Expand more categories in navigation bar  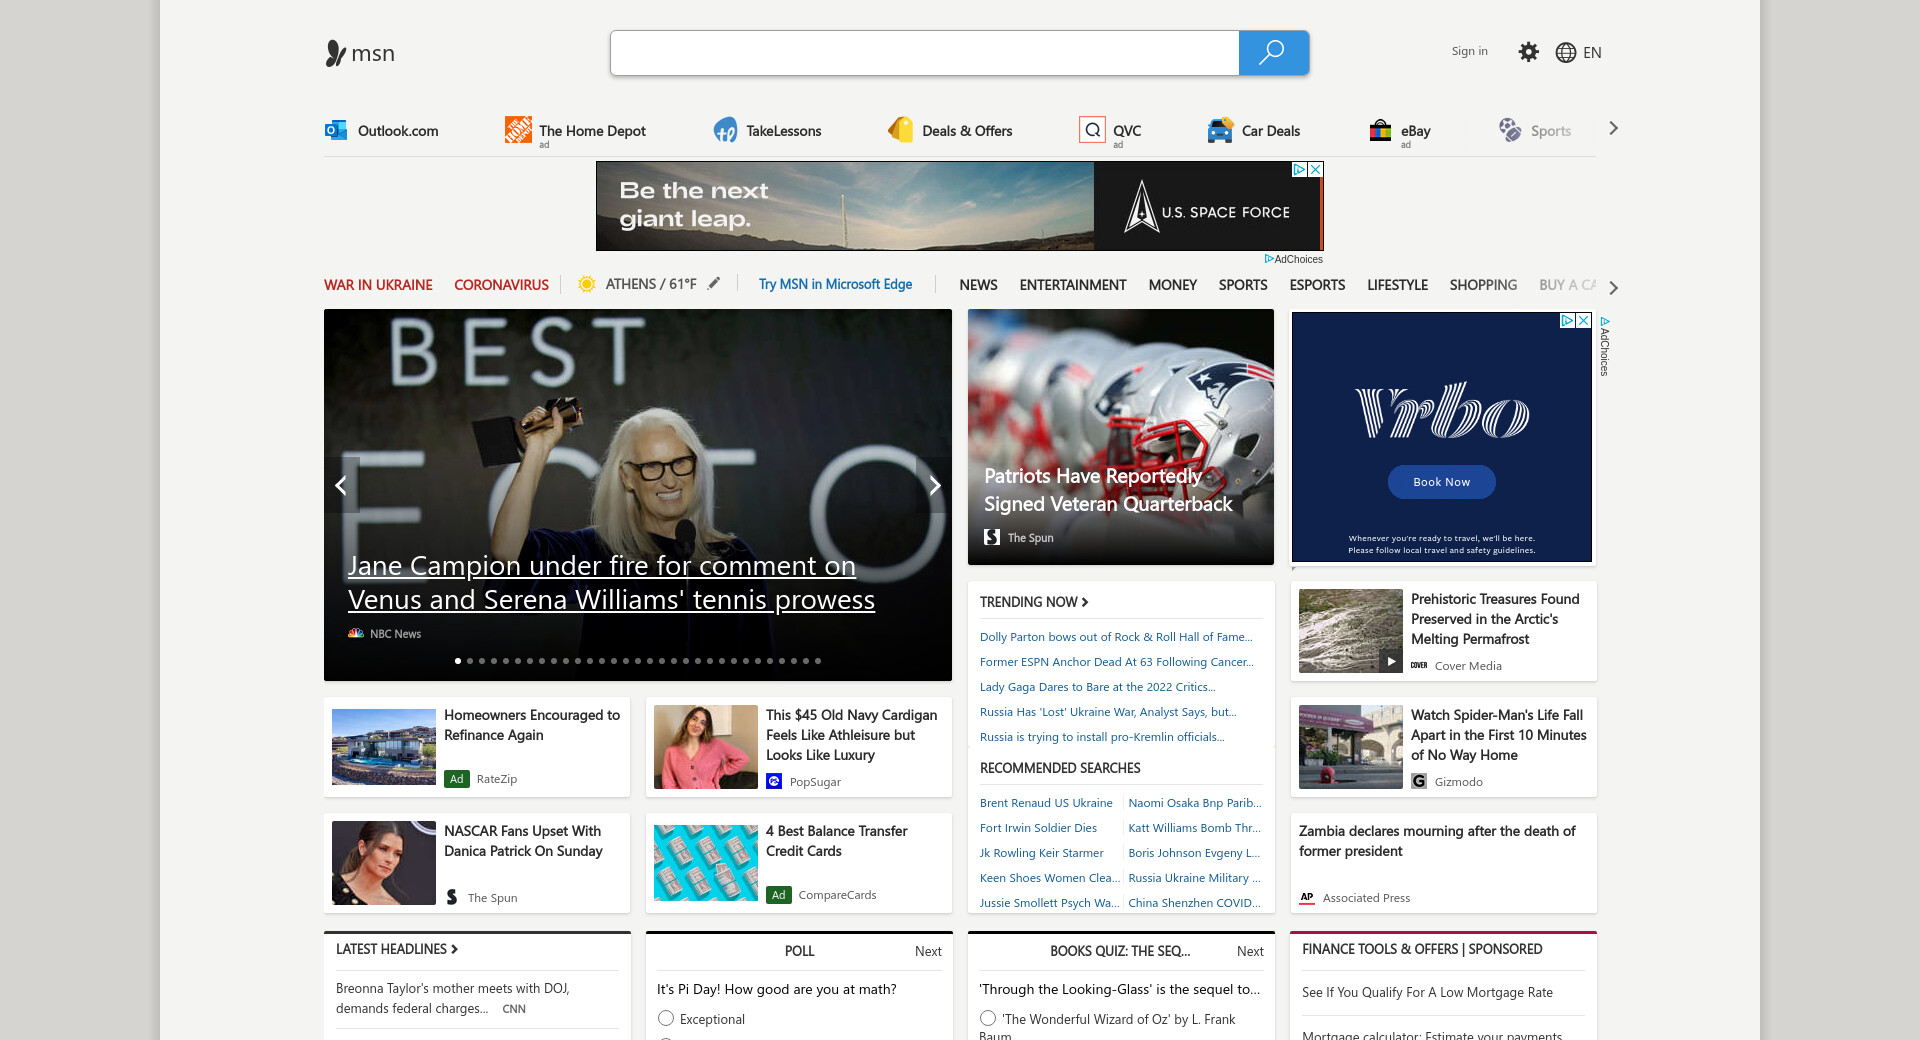coord(1612,288)
